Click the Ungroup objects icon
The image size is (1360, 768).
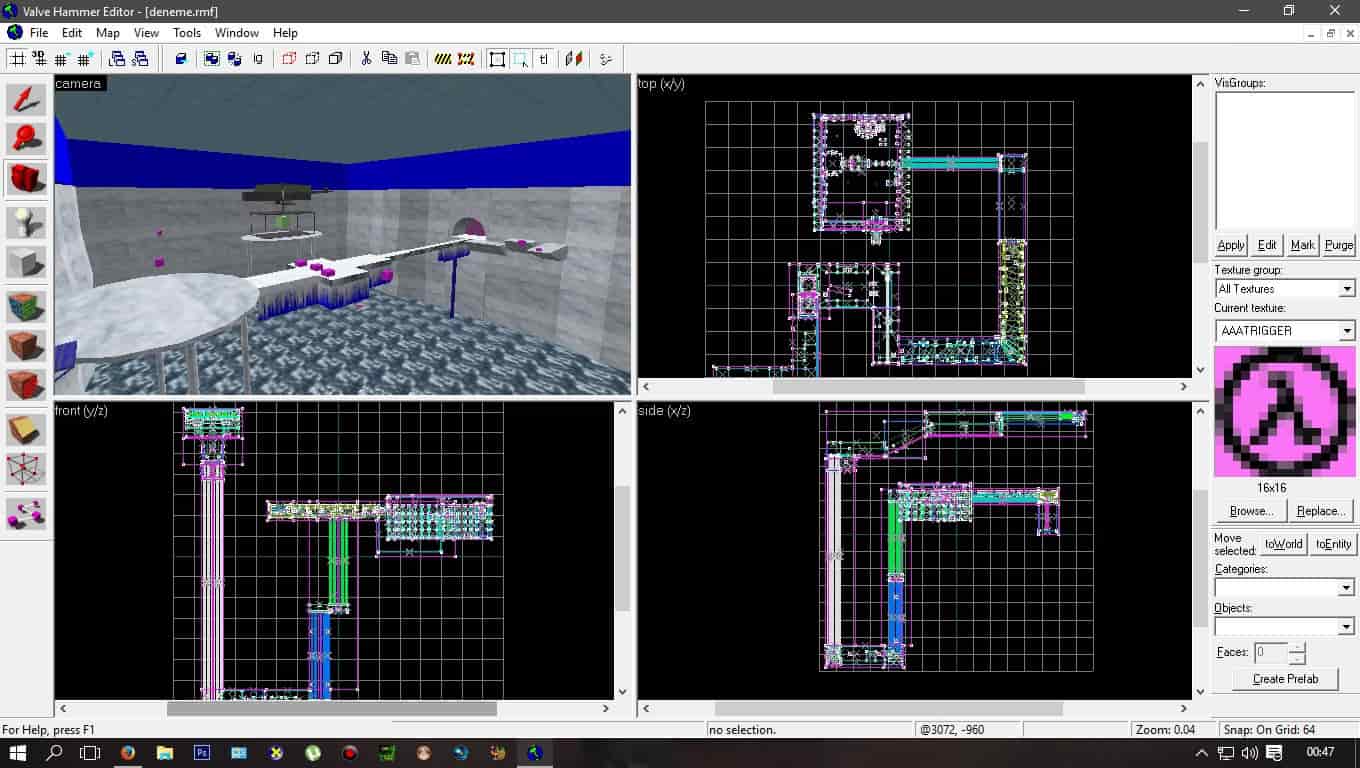point(235,59)
